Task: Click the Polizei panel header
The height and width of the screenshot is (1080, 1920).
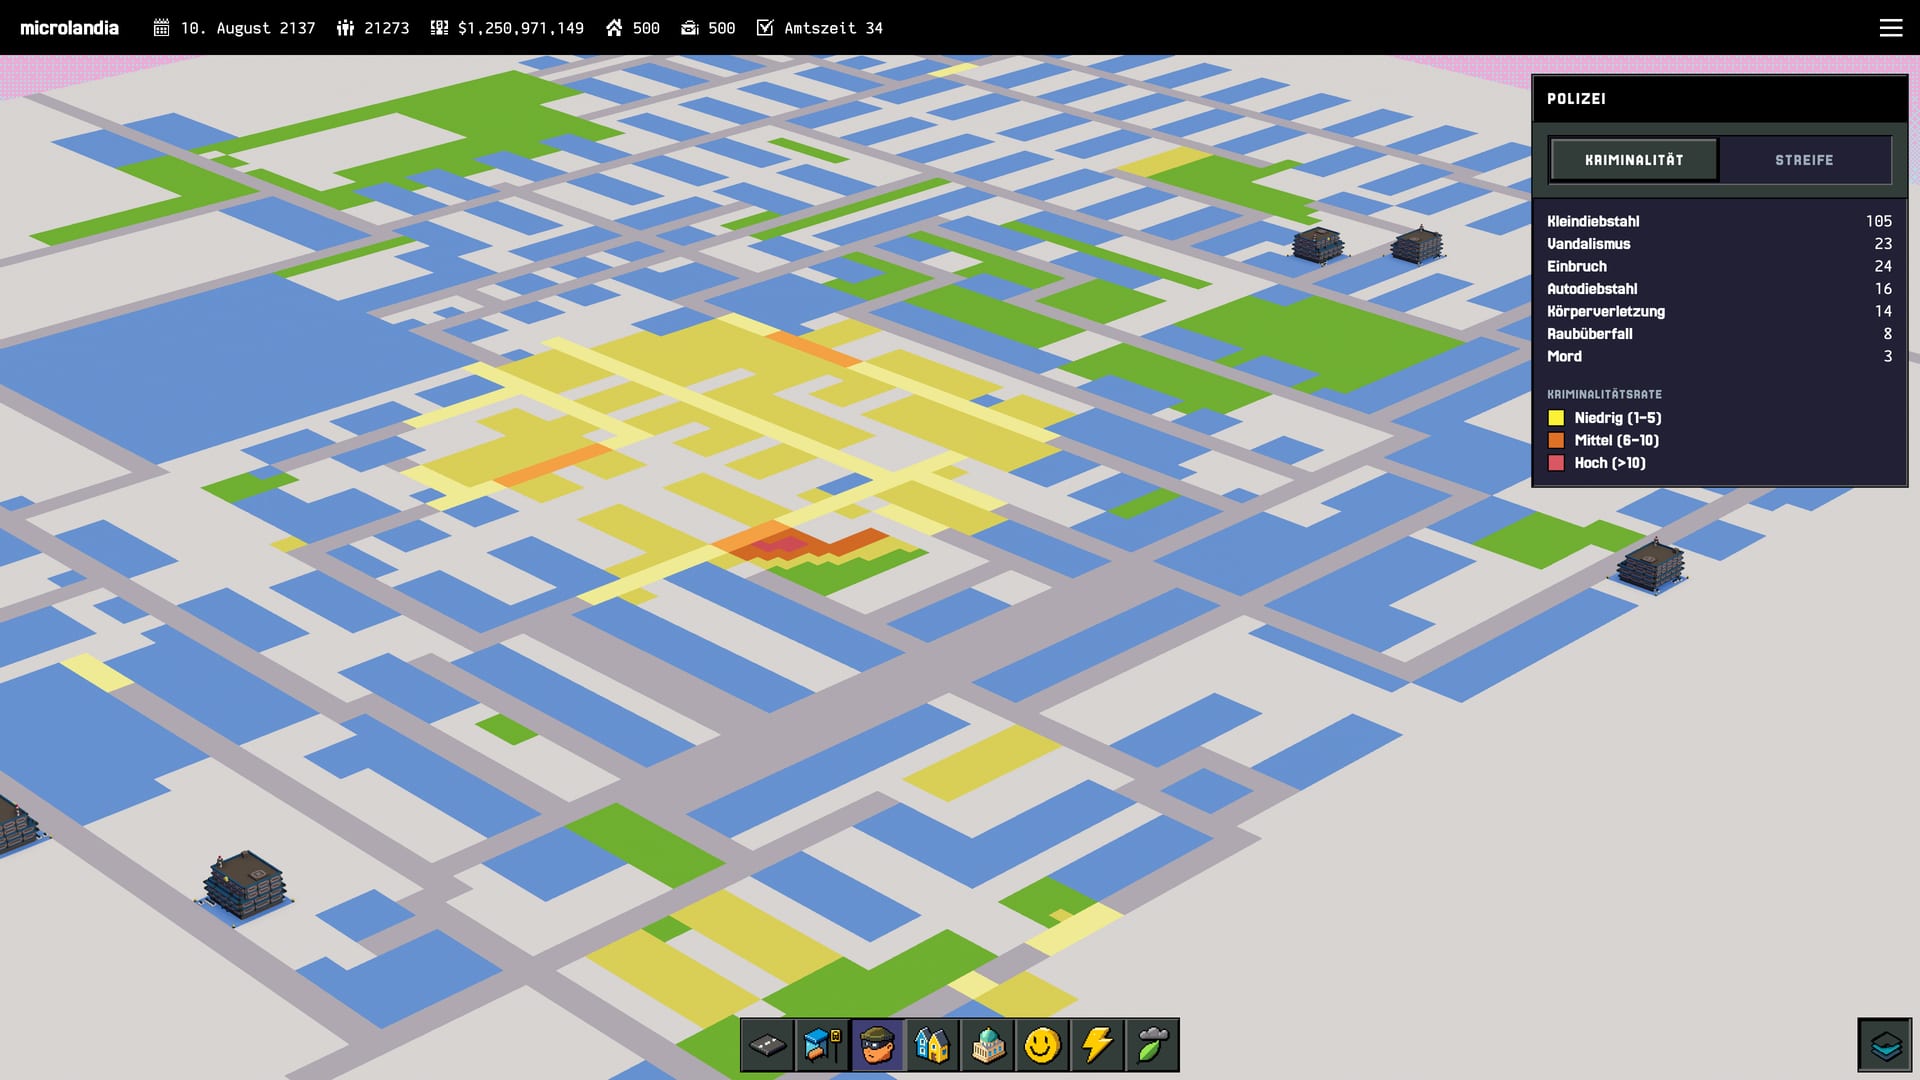Action: tap(1719, 99)
